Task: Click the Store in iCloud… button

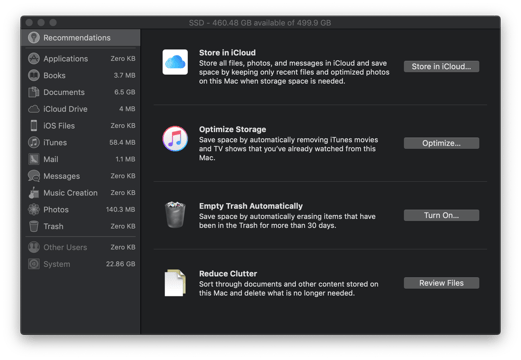Action: [441, 66]
